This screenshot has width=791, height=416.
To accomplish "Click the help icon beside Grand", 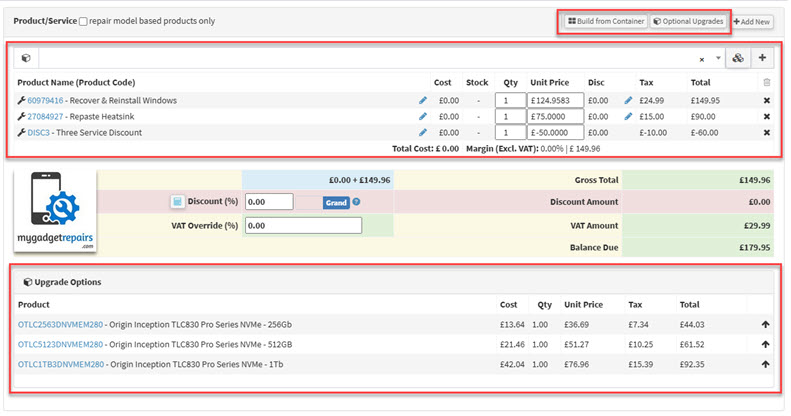I will click(x=356, y=202).
